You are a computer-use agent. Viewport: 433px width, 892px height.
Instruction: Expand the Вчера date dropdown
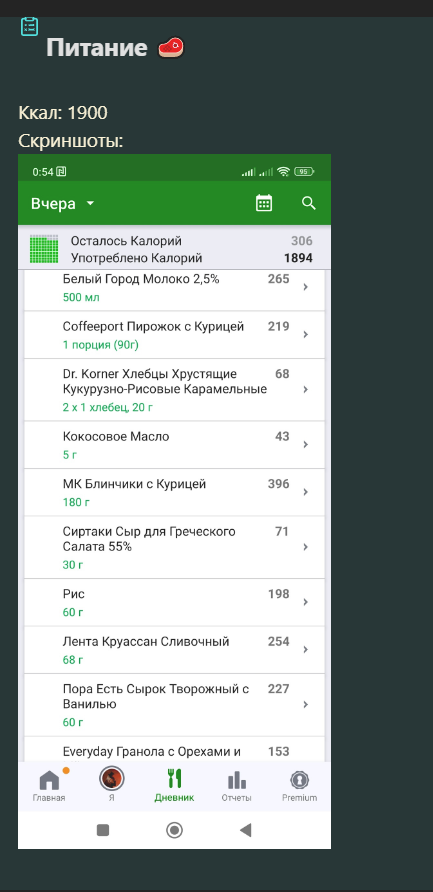point(63,204)
